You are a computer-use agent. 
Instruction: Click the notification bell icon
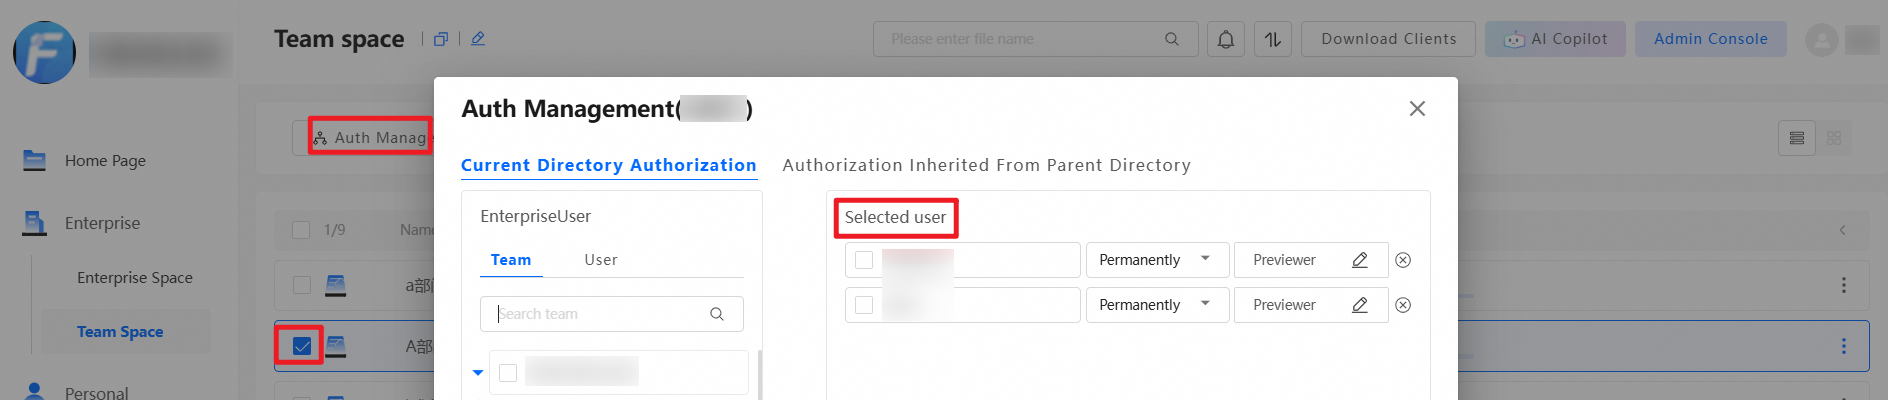pos(1226,39)
